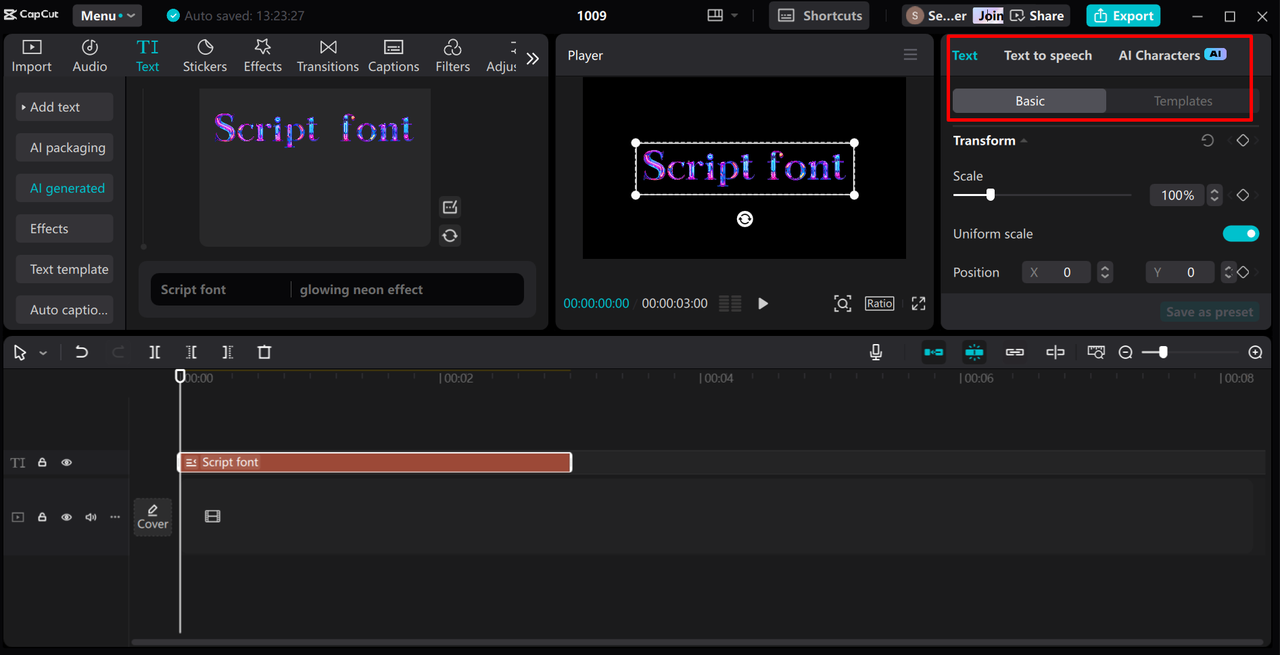
Task: Click the Position X value field
Action: point(1068,272)
